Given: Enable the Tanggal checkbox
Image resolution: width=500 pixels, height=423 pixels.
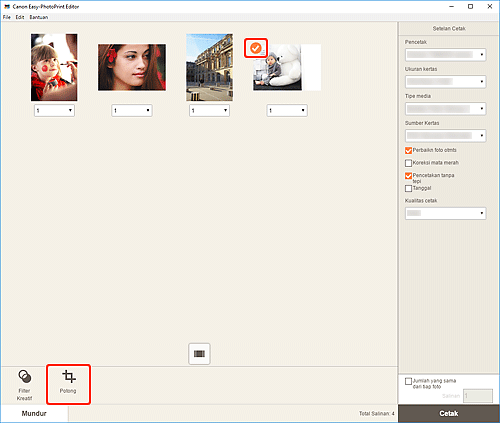Looking at the screenshot, I should click(408, 188).
